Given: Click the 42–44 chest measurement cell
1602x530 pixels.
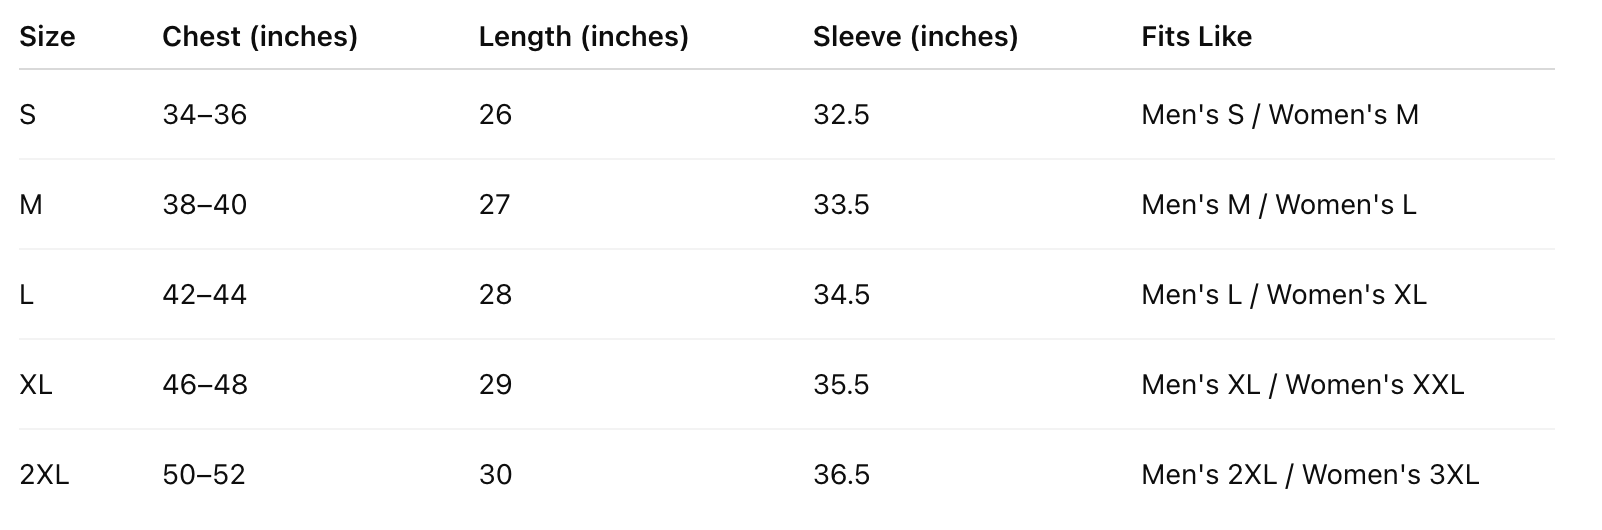Looking at the screenshot, I should click(204, 295).
